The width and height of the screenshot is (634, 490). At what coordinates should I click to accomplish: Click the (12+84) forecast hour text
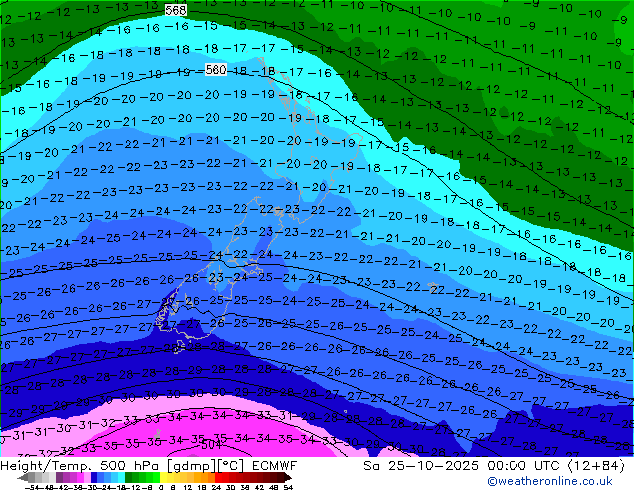596,466
